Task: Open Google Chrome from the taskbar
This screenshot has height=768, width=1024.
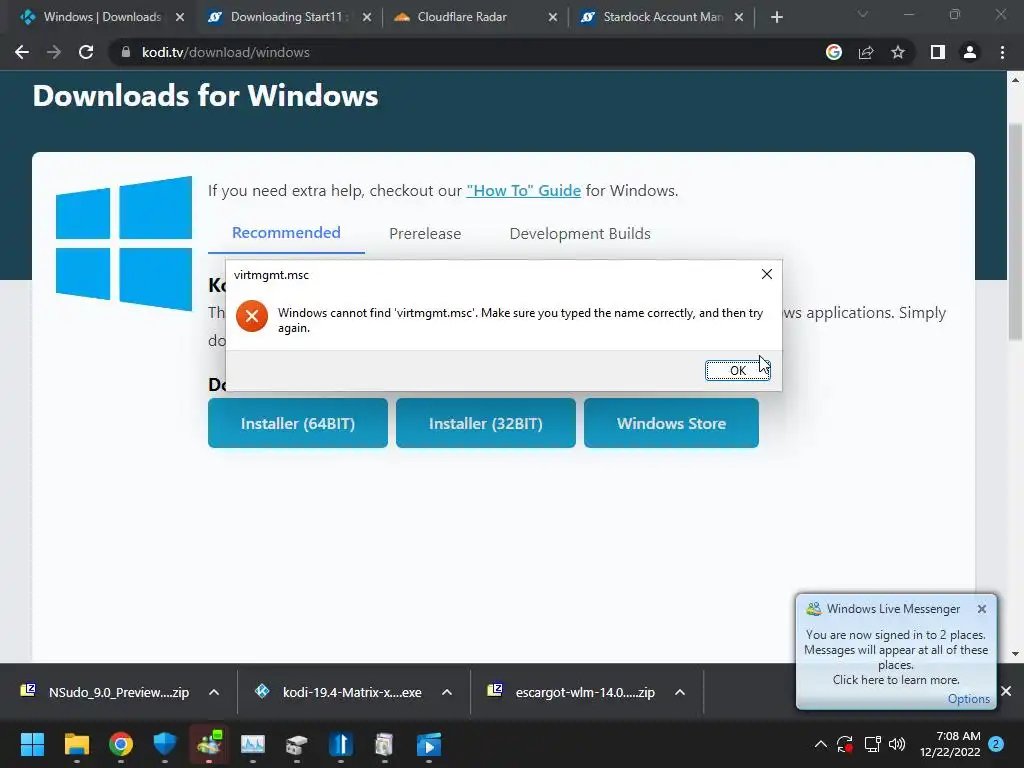Action: tap(121, 744)
